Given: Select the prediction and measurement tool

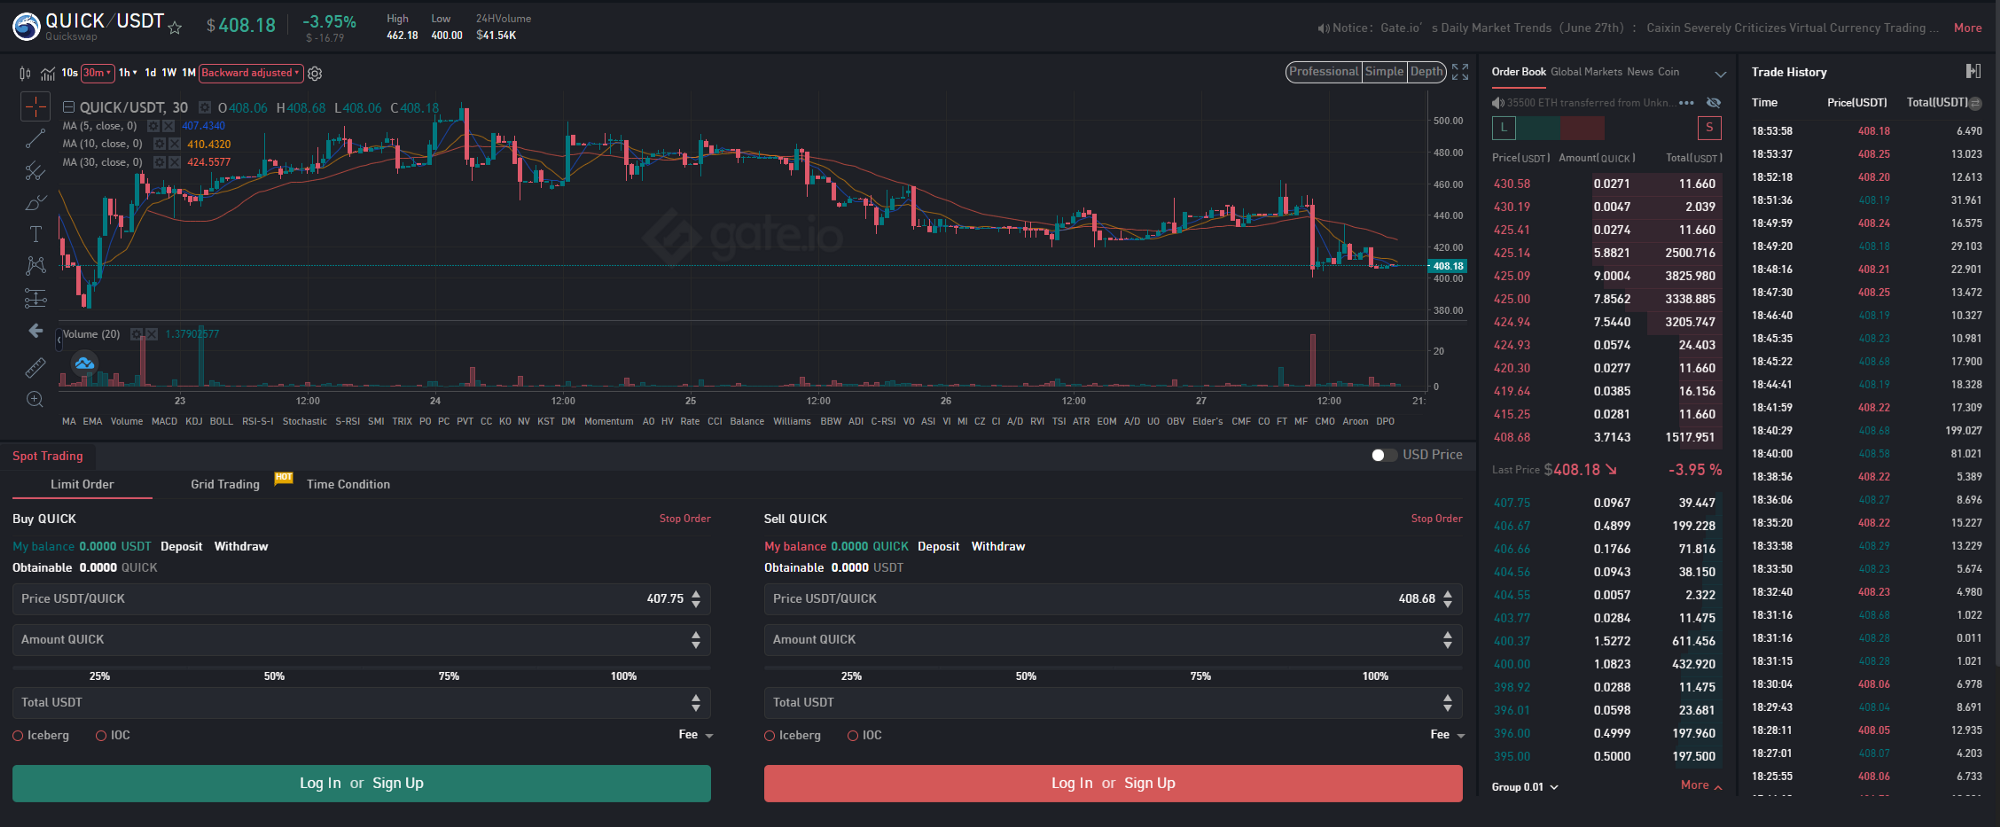Looking at the screenshot, I should tap(35, 298).
